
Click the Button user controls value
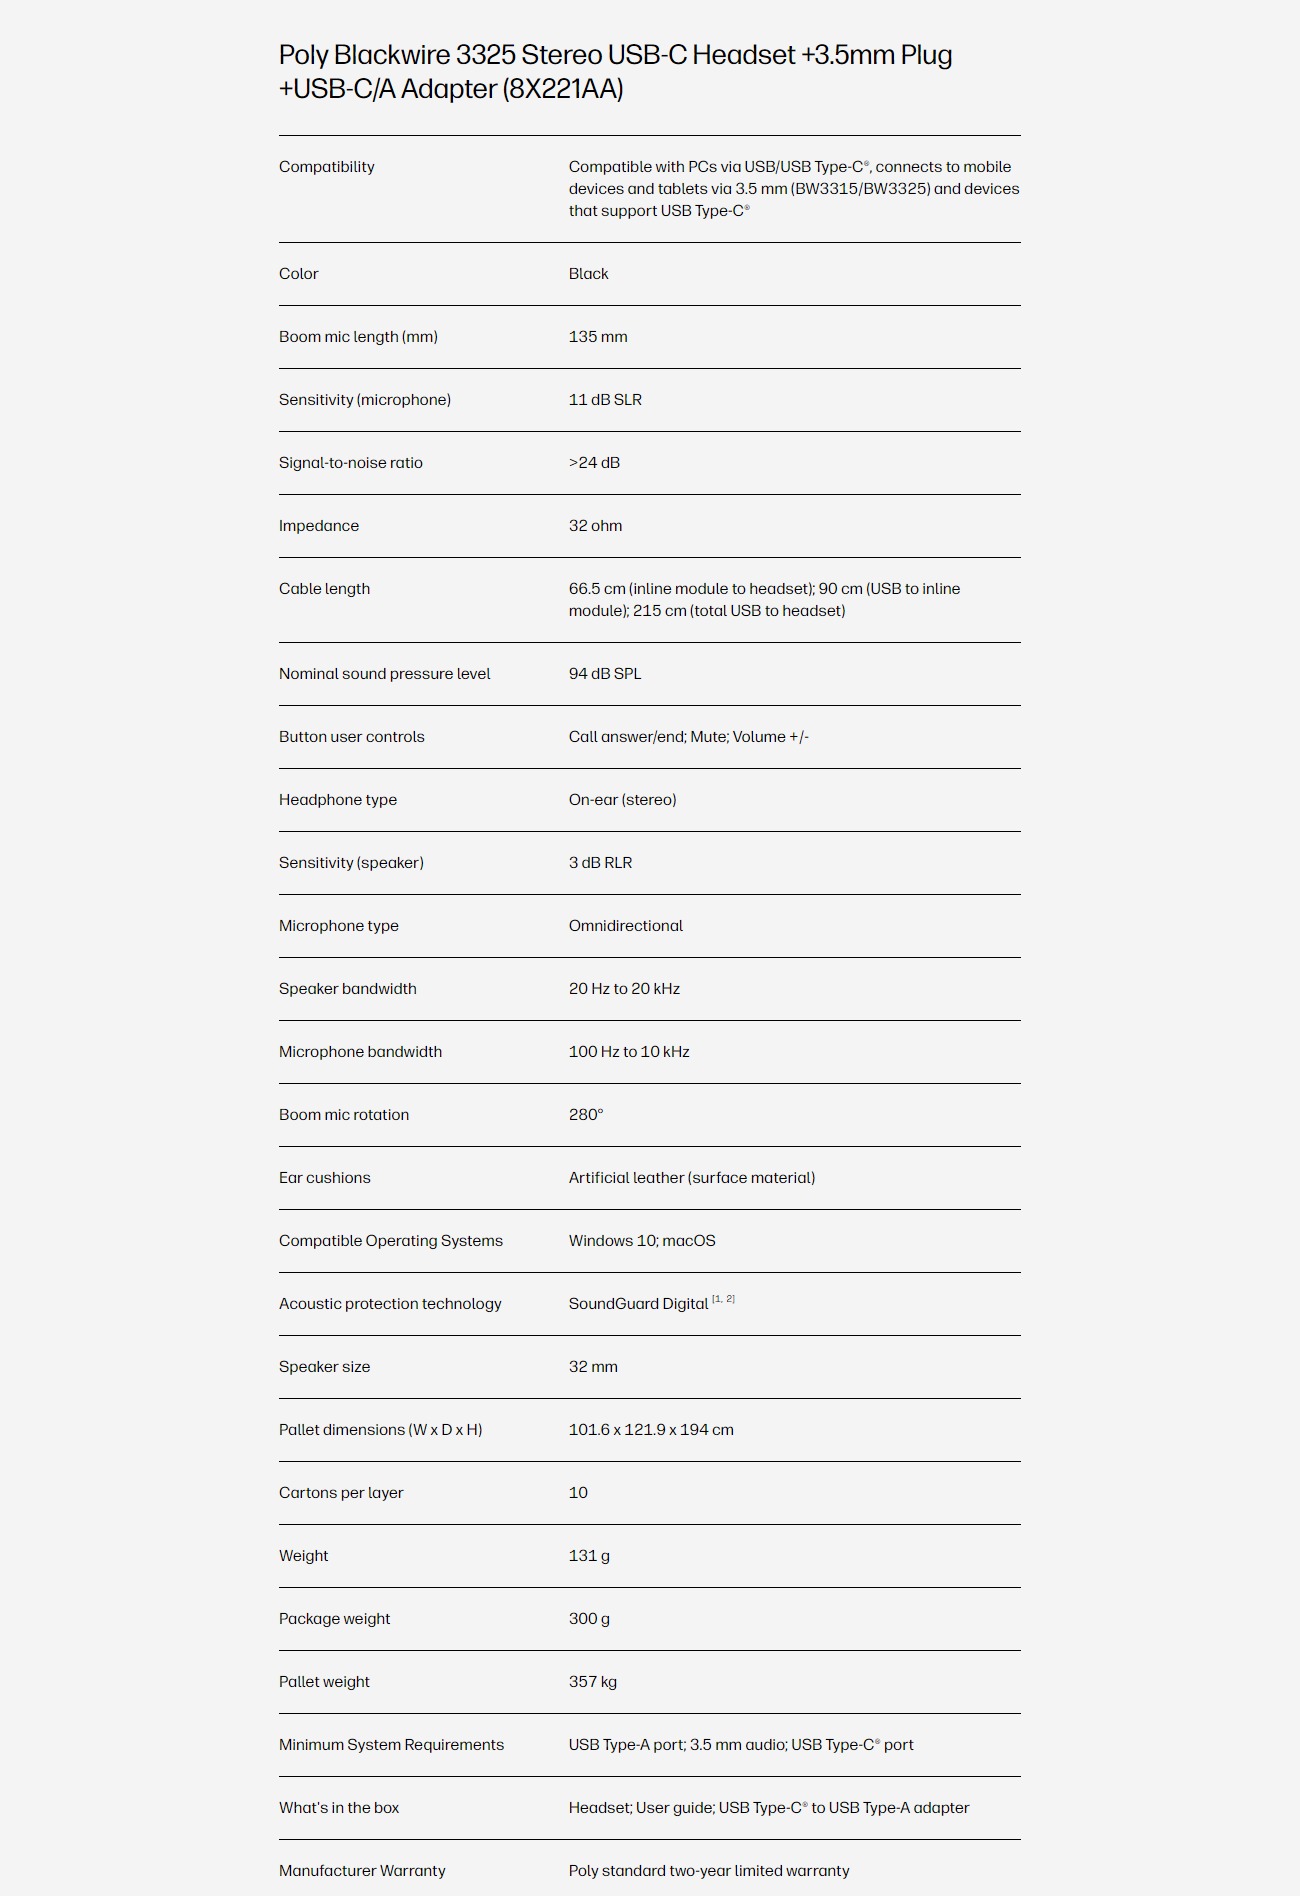689,737
